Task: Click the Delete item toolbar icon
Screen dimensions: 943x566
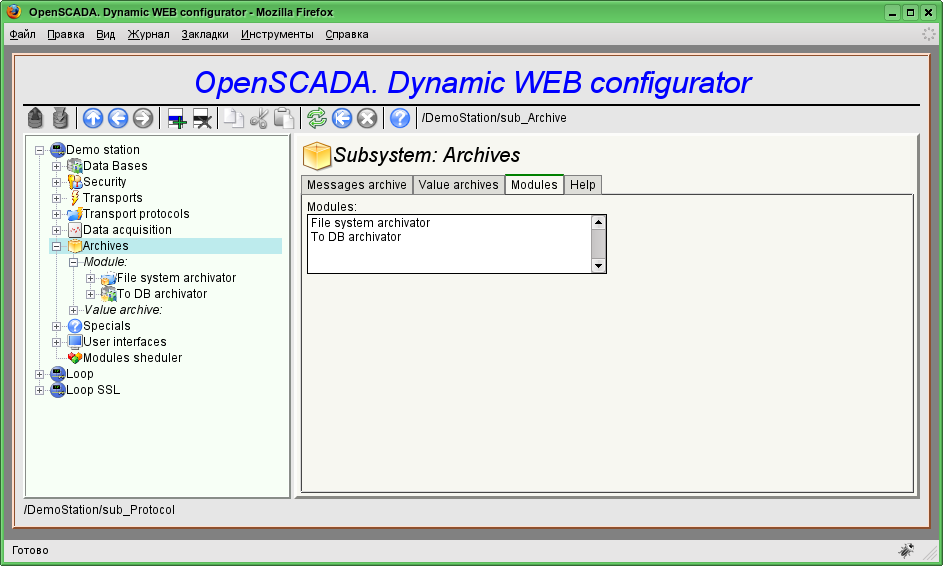Action: (201, 118)
